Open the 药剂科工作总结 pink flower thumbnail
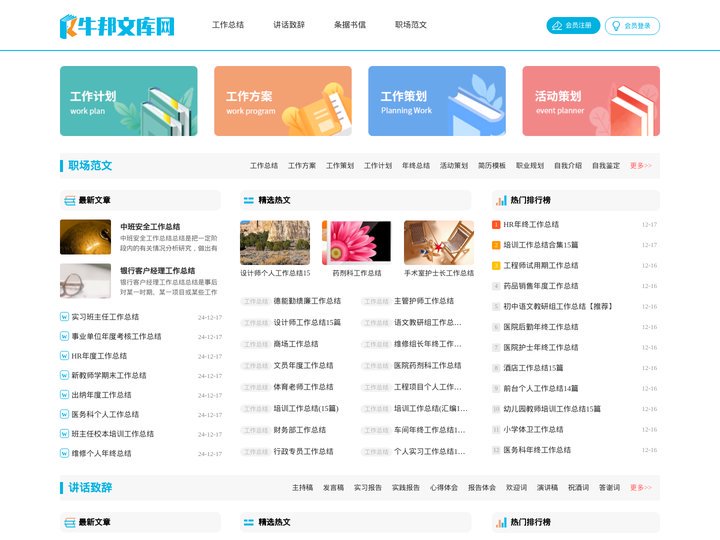 click(x=357, y=242)
